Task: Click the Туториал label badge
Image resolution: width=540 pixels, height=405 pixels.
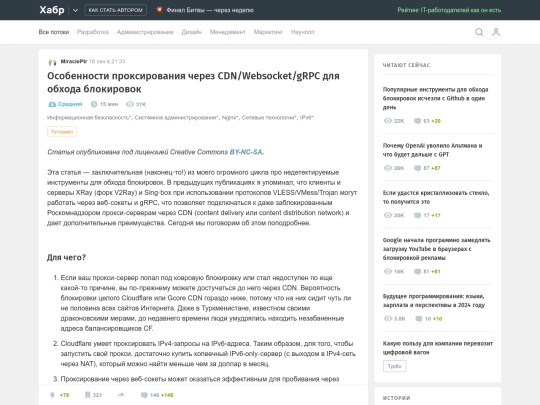Action: click(62, 132)
